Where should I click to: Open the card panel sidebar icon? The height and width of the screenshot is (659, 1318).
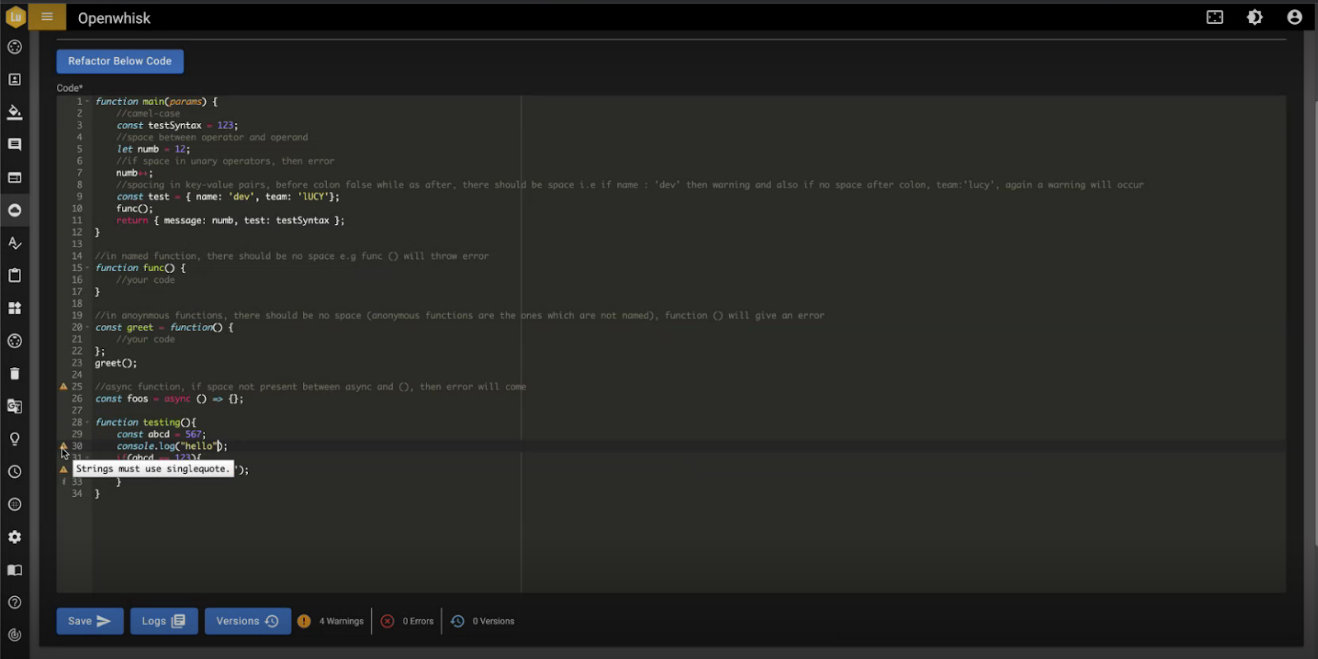[x=15, y=178]
